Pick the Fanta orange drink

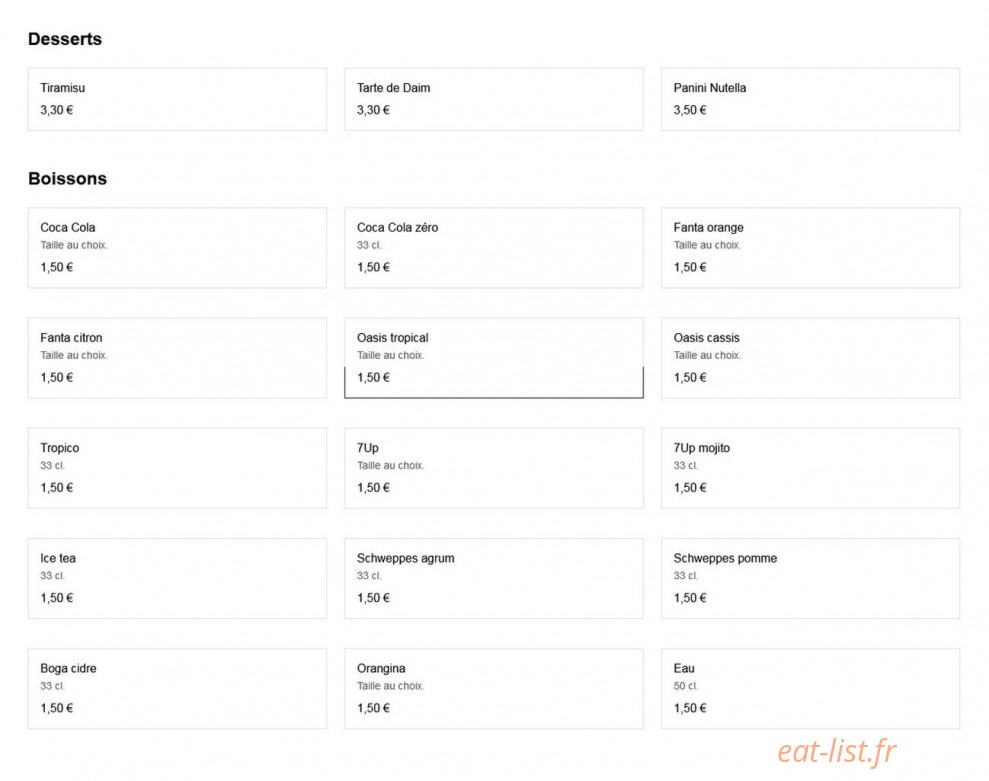coord(811,247)
